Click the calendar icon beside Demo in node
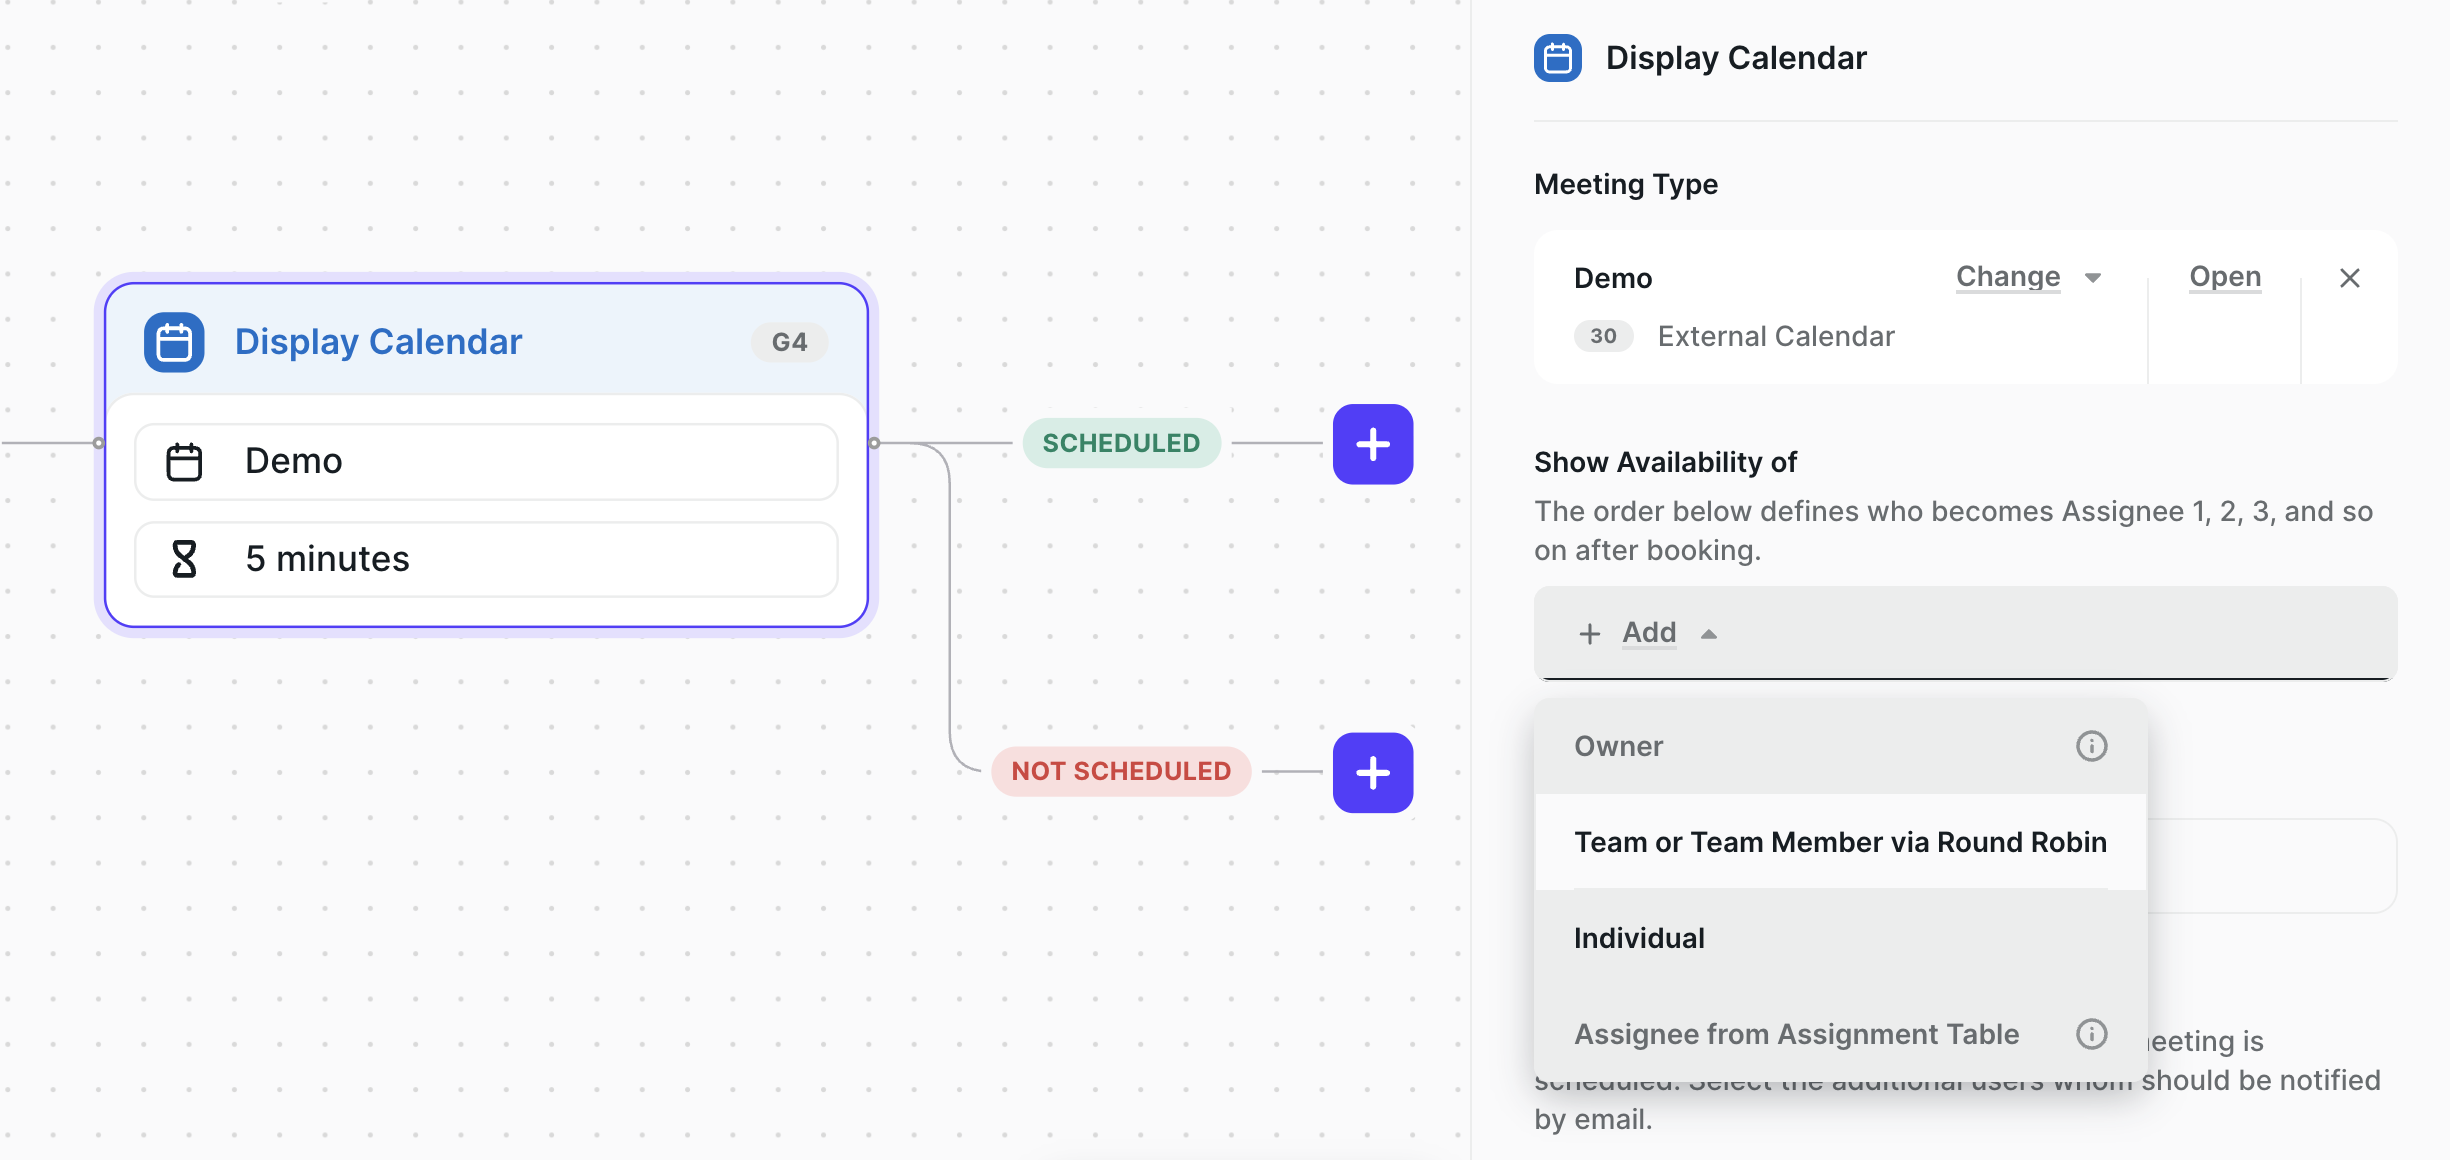Viewport: 2450px width, 1160px height. [184, 461]
